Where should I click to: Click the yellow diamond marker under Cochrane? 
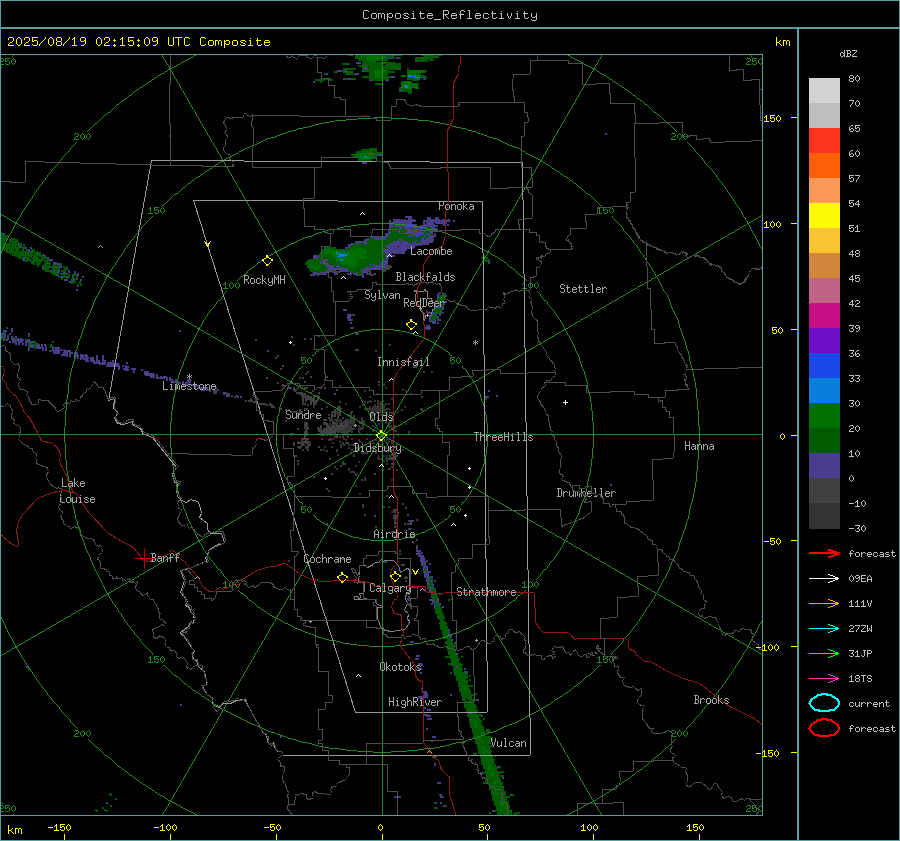point(343,578)
